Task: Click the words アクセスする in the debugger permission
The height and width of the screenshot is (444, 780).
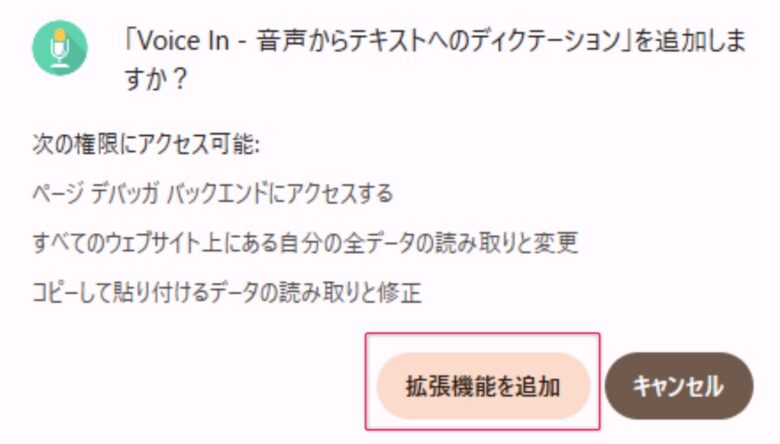Action: click(340, 193)
